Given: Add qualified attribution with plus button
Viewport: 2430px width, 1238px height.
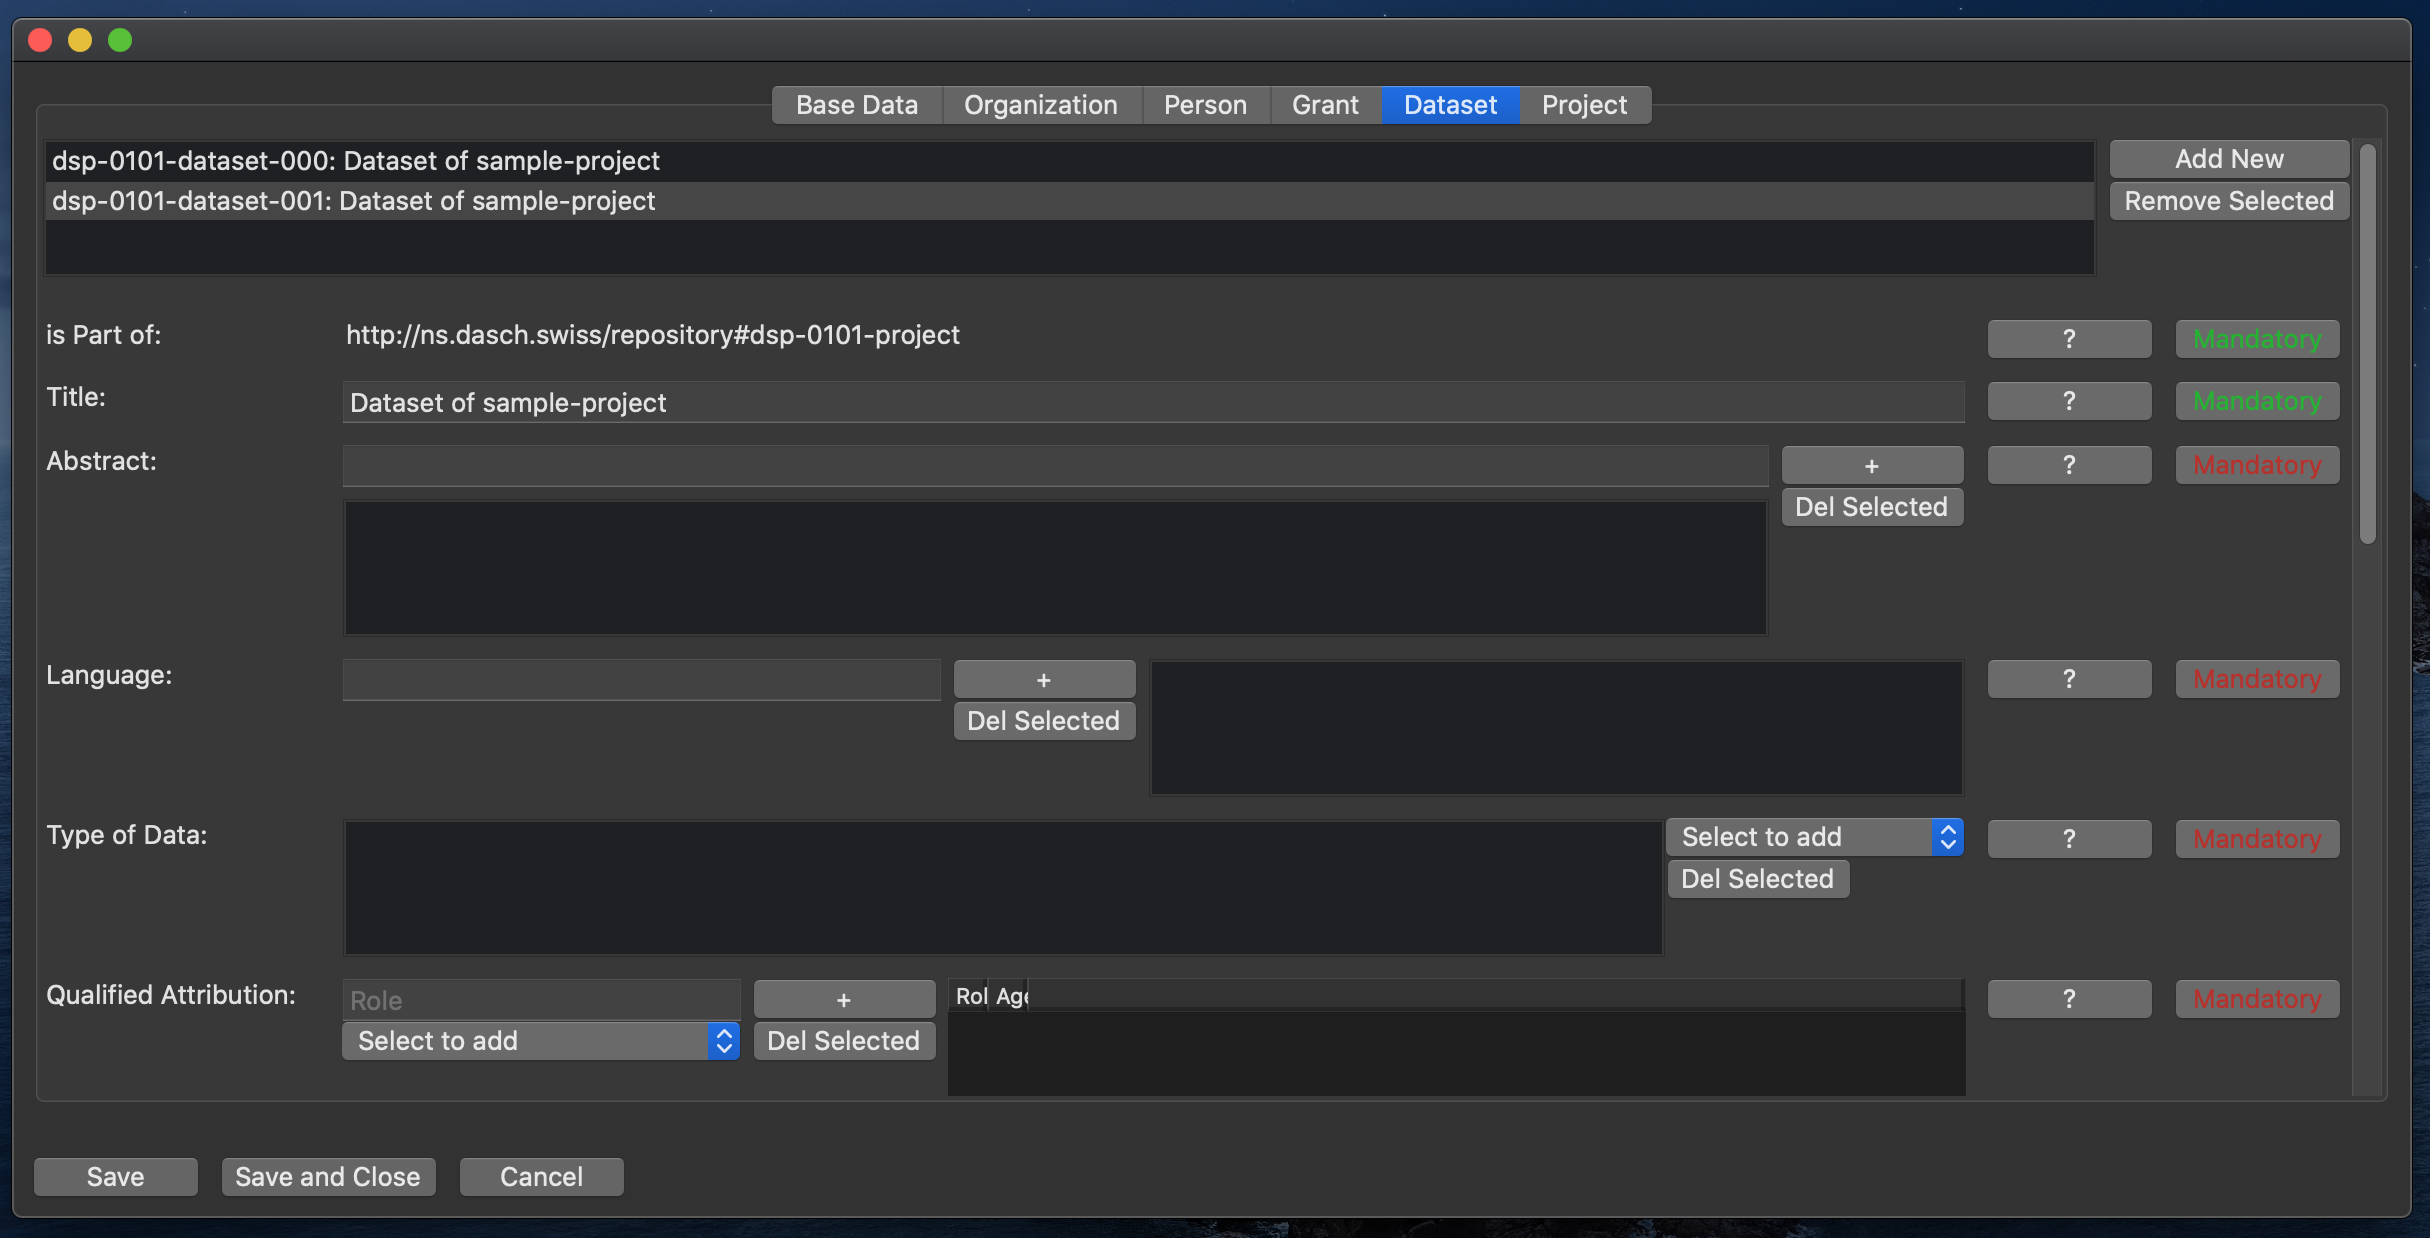Looking at the screenshot, I should [x=844, y=999].
